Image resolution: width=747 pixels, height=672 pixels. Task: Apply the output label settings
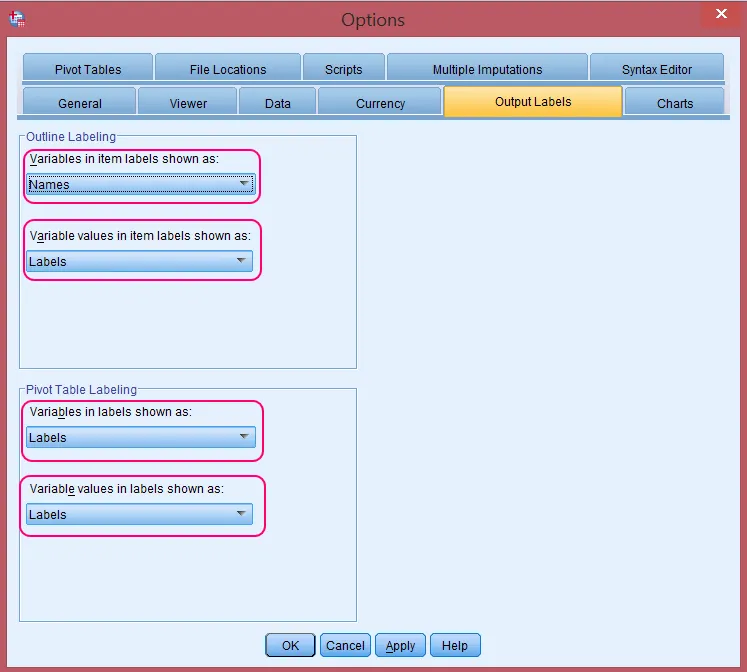pos(400,645)
